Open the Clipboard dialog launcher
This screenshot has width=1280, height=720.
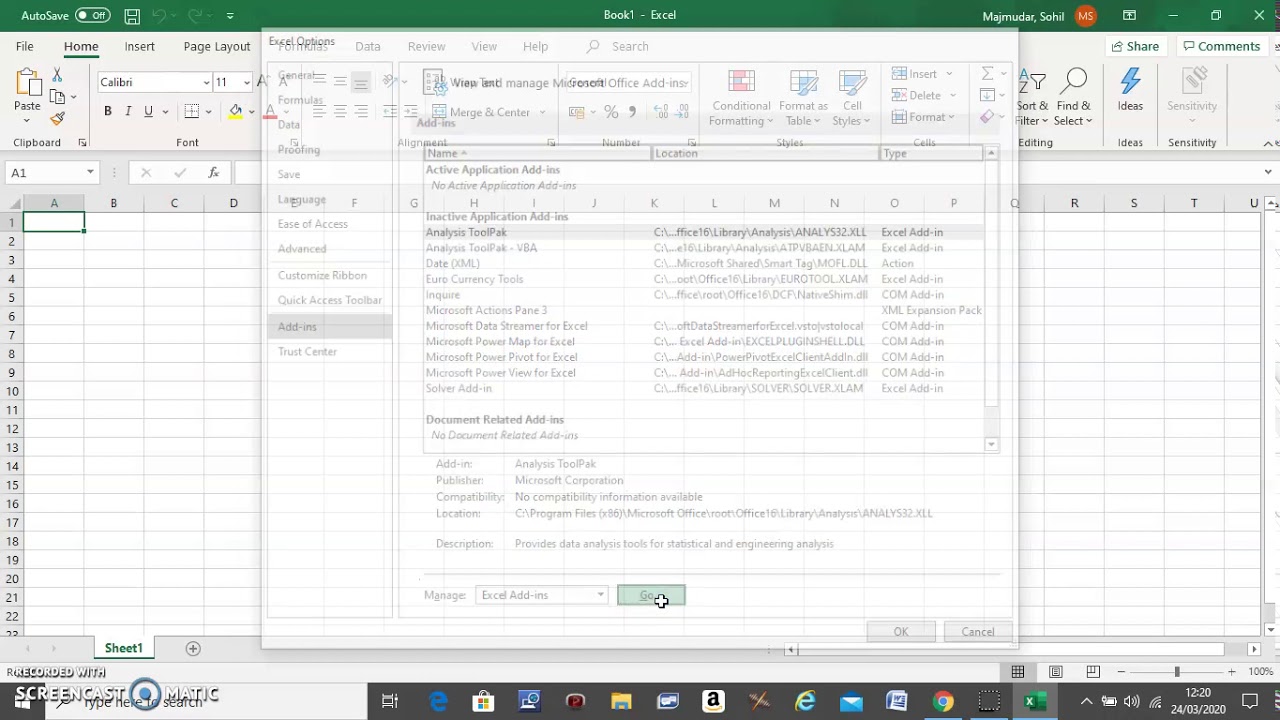[82, 143]
